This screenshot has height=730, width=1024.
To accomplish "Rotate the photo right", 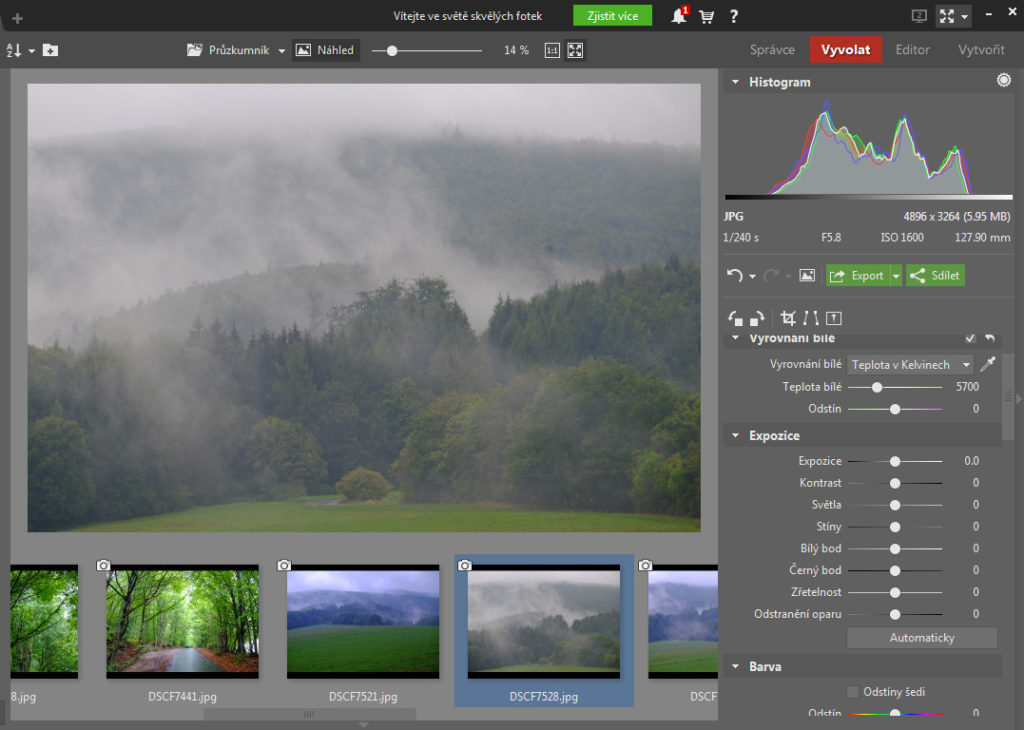I will coord(757,318).
